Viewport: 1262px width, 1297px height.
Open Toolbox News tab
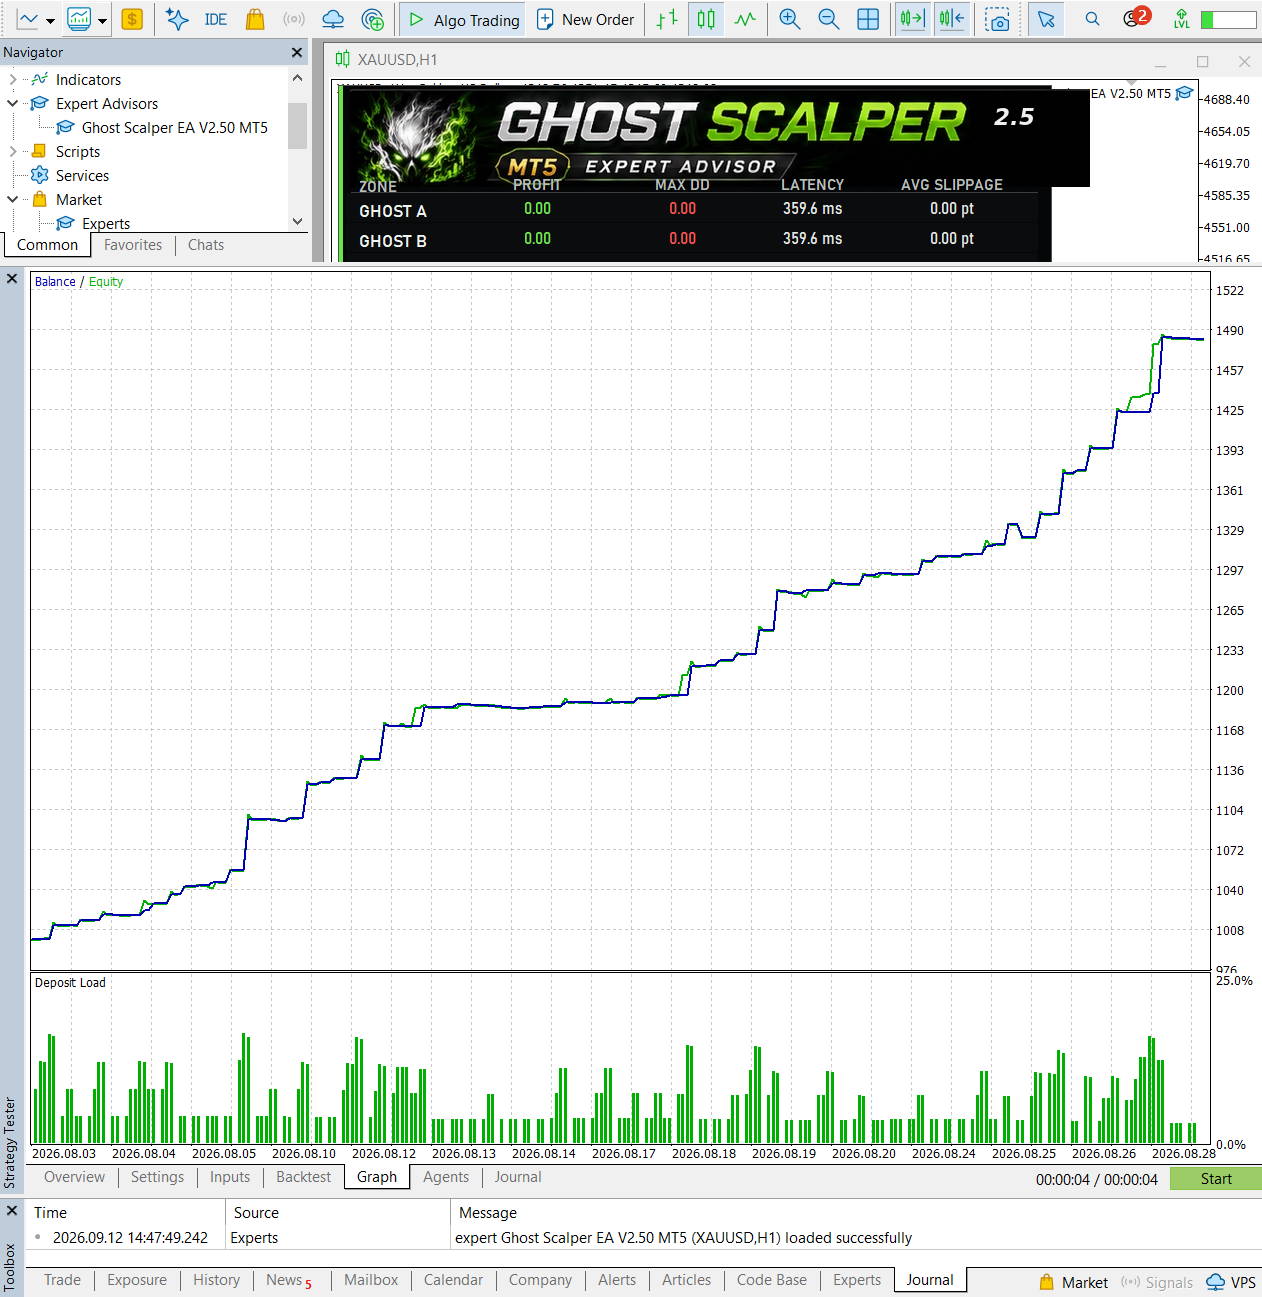[x=288, y=1280]
